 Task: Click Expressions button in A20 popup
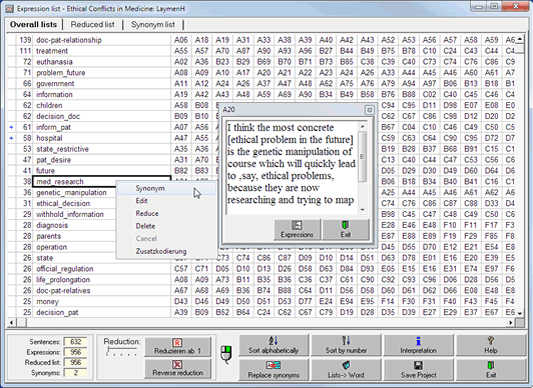point(297,230)
